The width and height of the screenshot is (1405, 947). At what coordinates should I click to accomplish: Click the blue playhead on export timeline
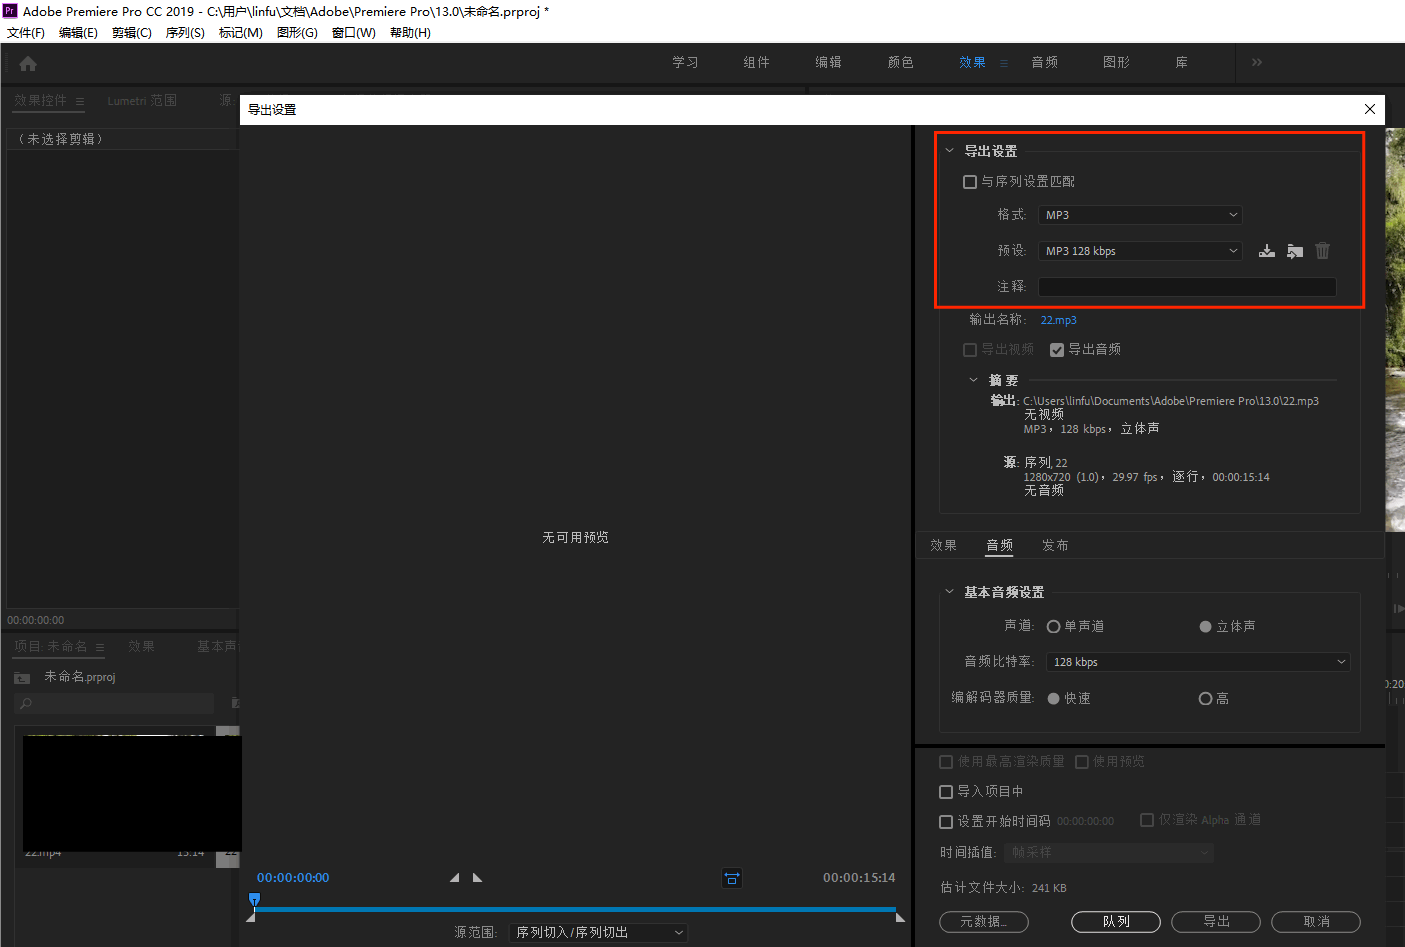point(254,900)
